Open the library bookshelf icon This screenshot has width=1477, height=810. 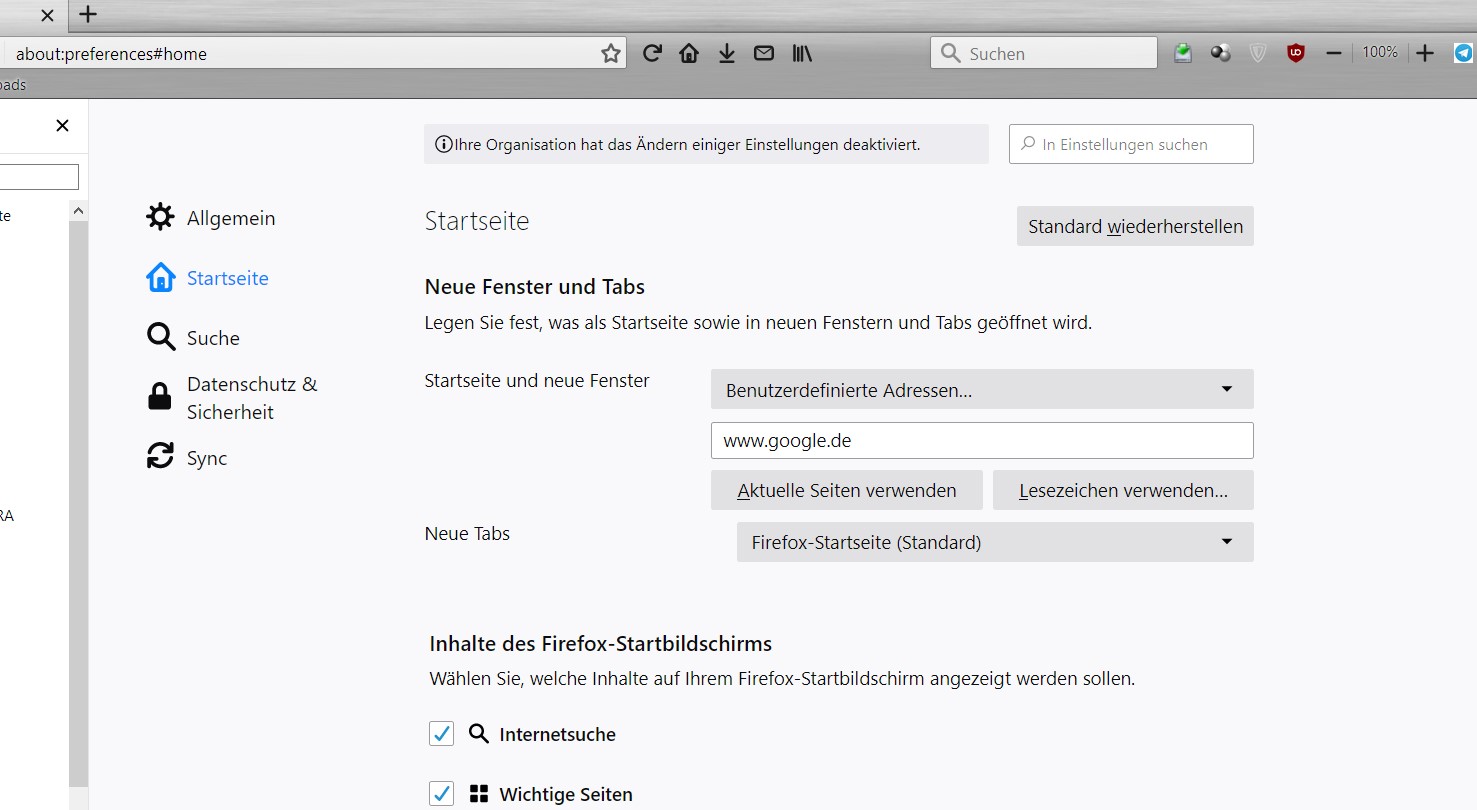coord(802,53)
